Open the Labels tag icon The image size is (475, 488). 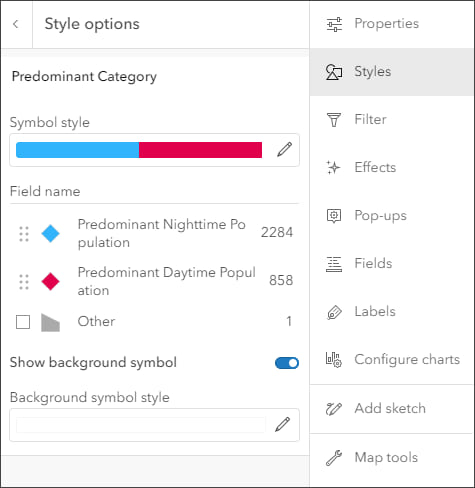(334, 312)
